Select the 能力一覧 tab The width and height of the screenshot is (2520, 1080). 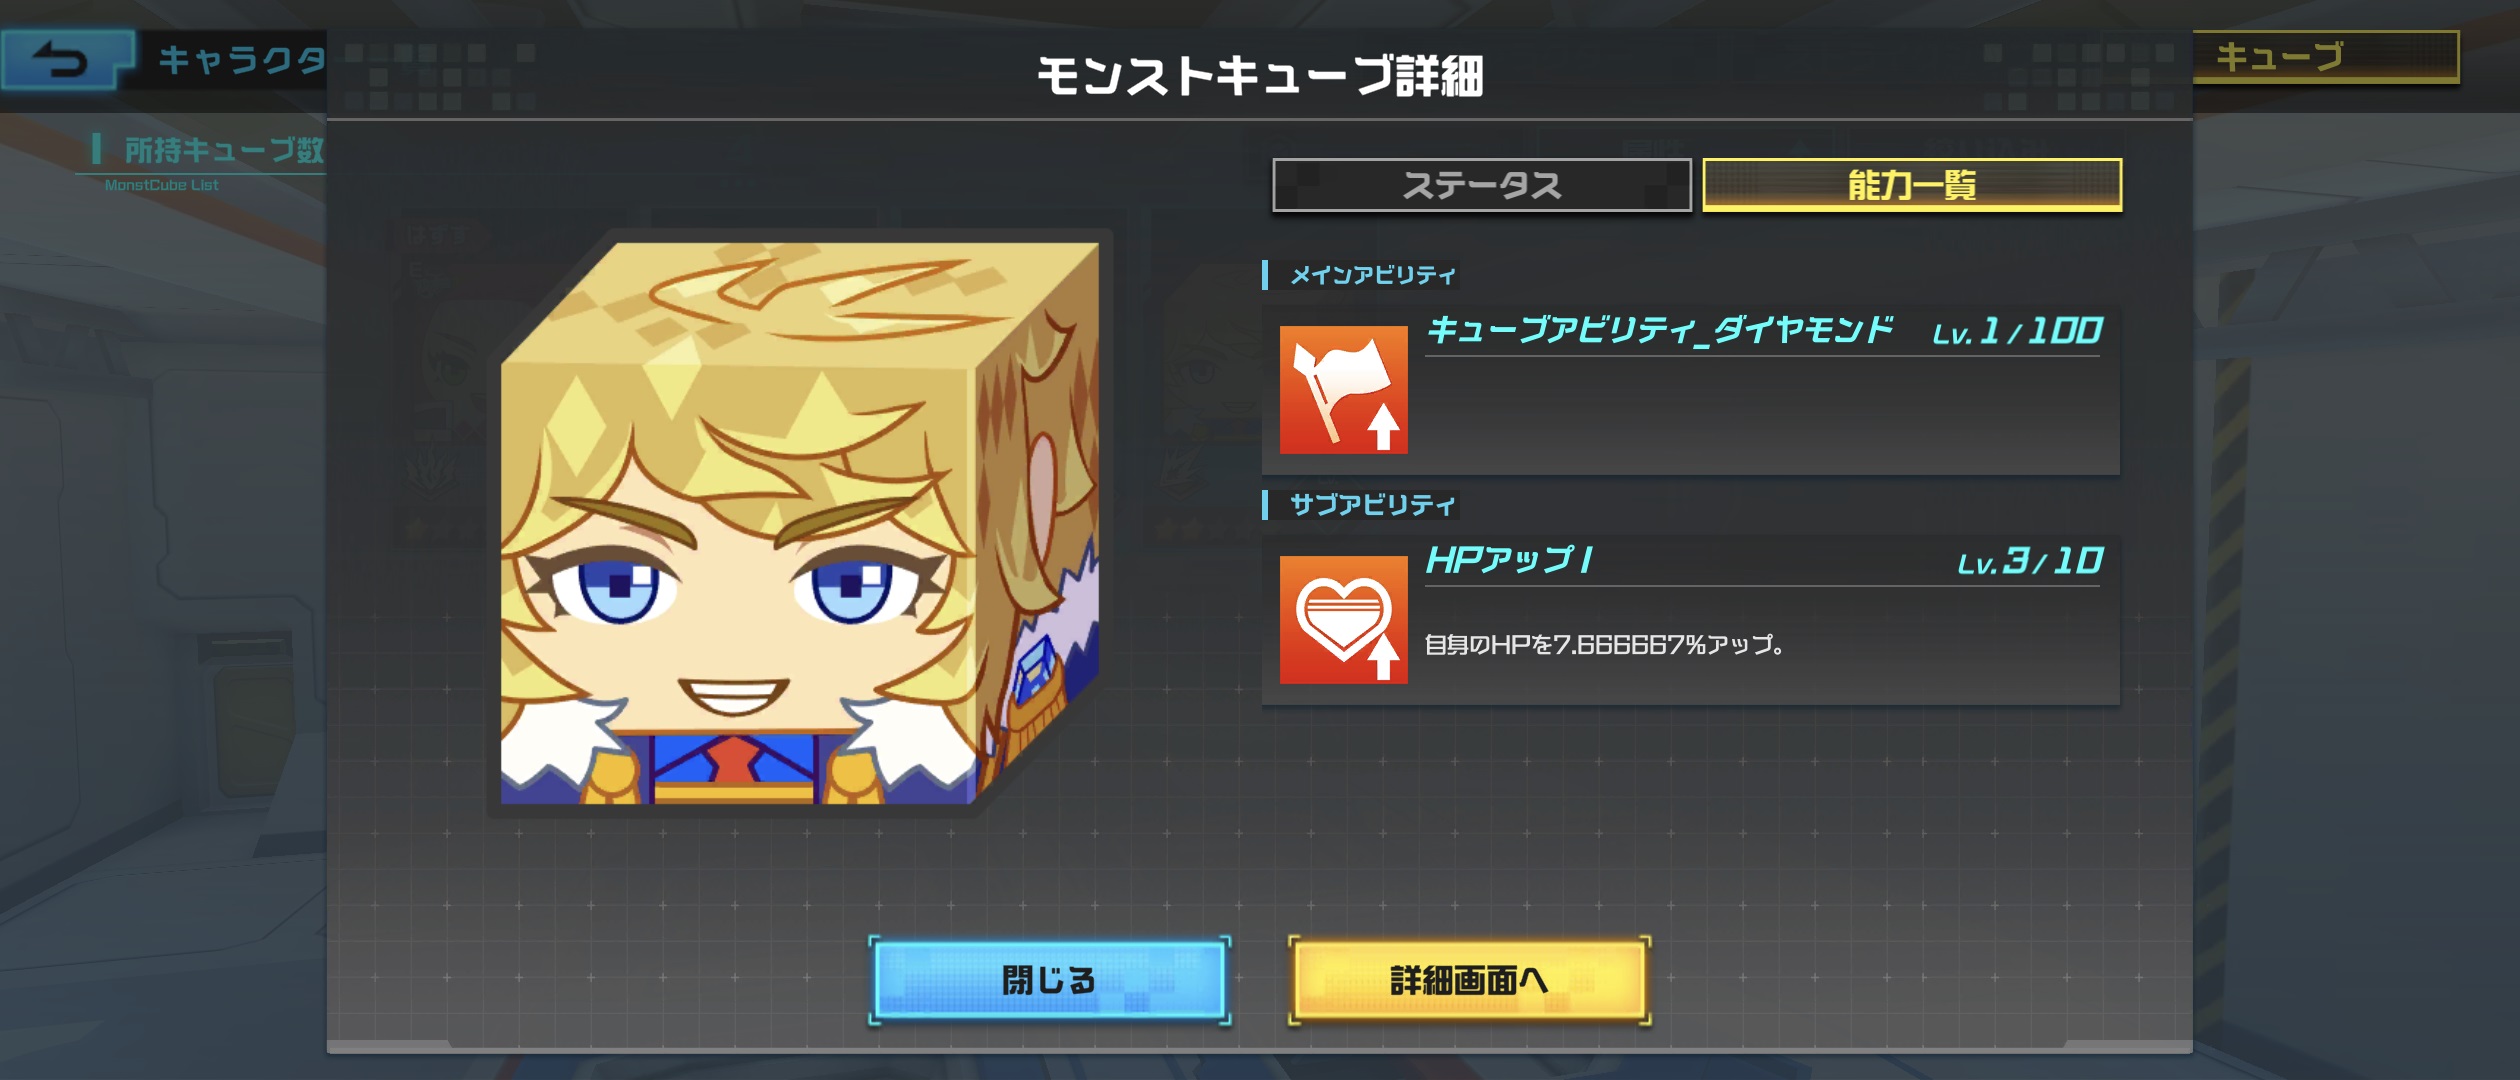[x=1912, y=185]
